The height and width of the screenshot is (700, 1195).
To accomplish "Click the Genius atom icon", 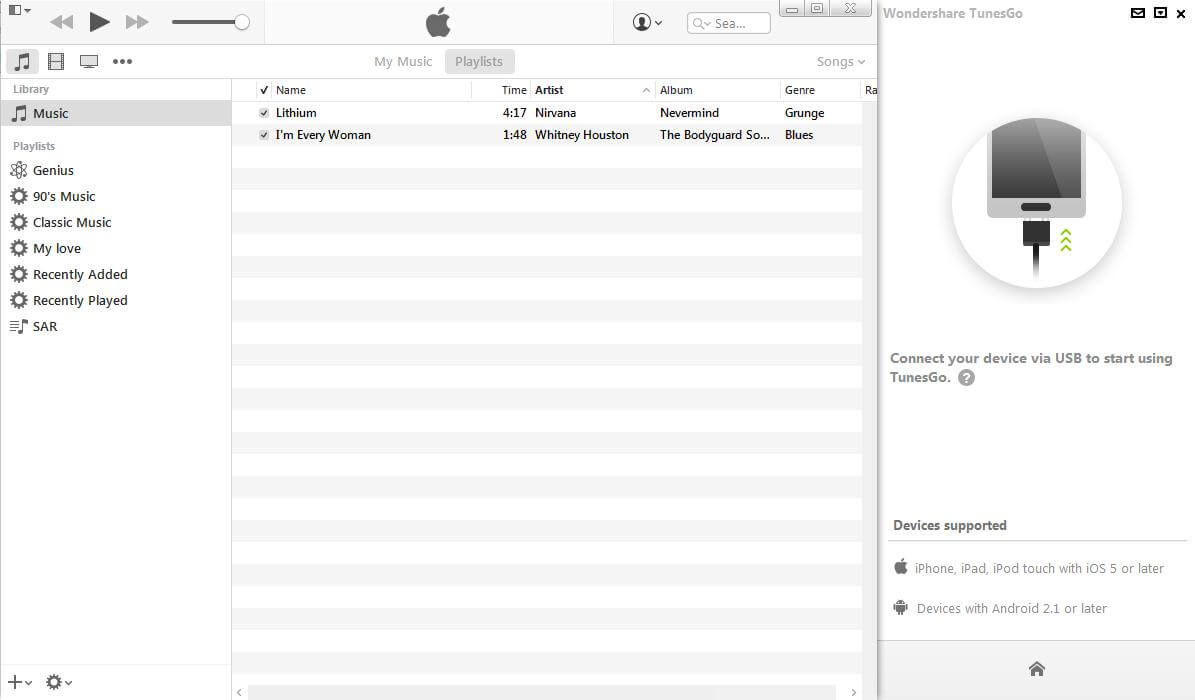I will pos(19,170).
